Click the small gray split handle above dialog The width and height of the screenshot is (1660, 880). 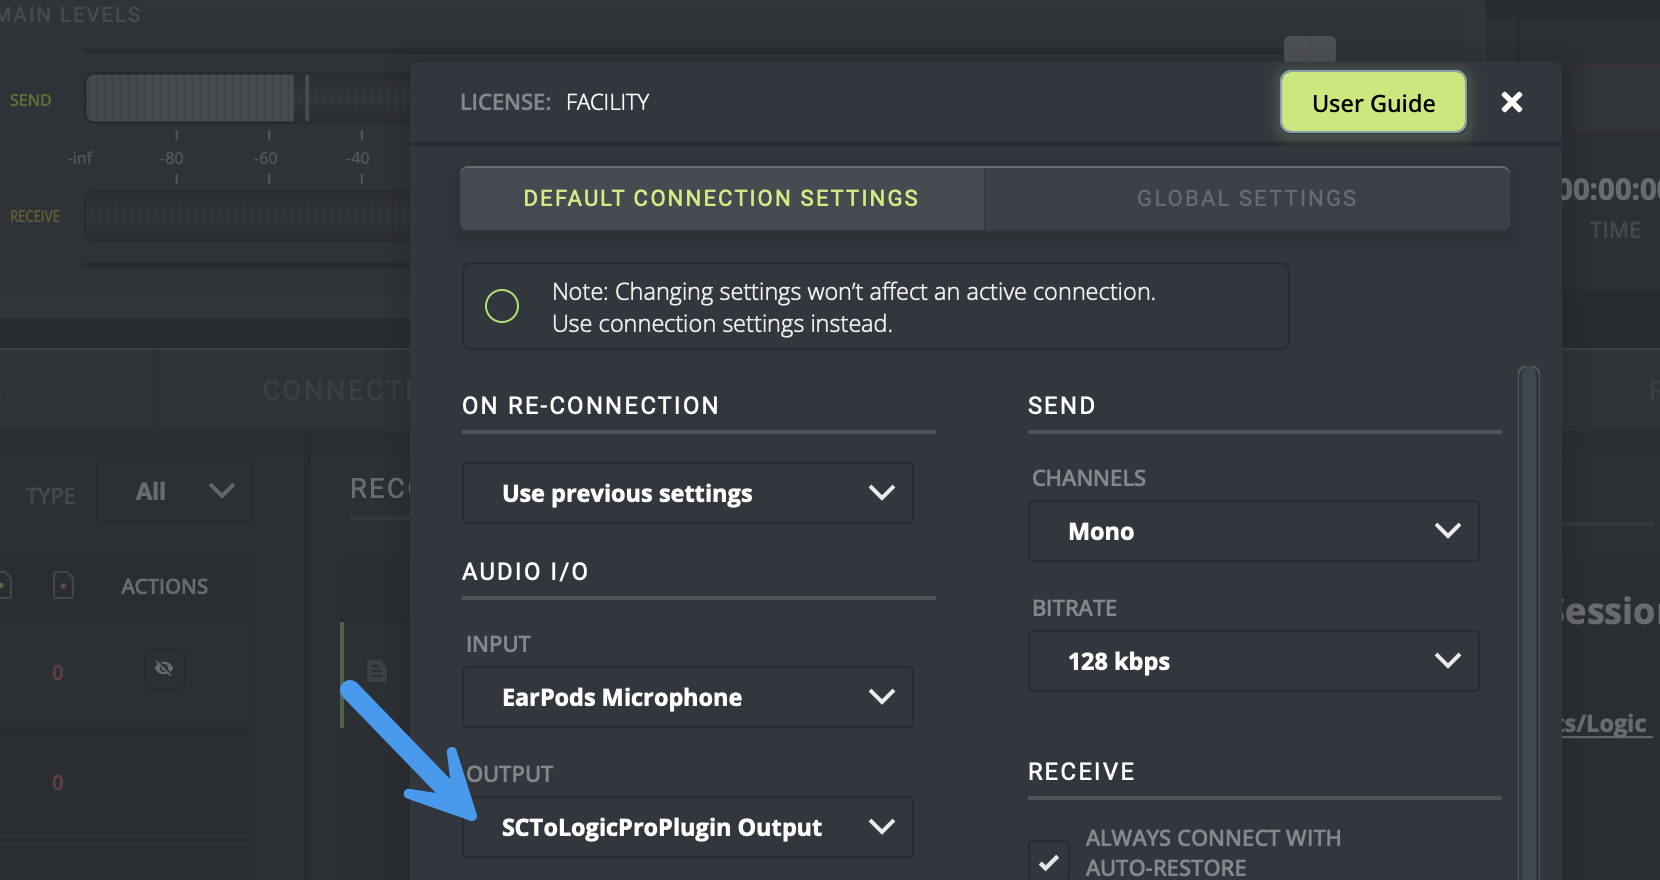(1309, 48)
